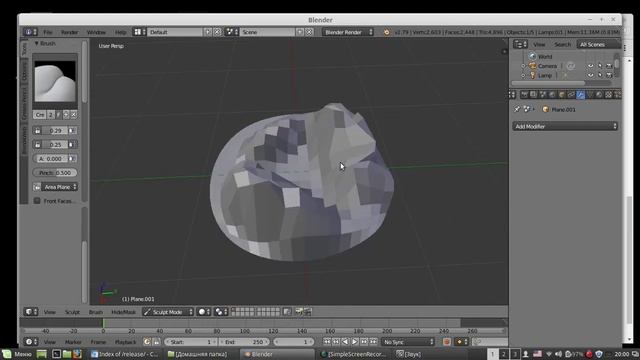This screenshot has height=360, width=640.
Task: Toggle the auto keyframe record button
Action: pyautogui.click(x=447, y=342)
